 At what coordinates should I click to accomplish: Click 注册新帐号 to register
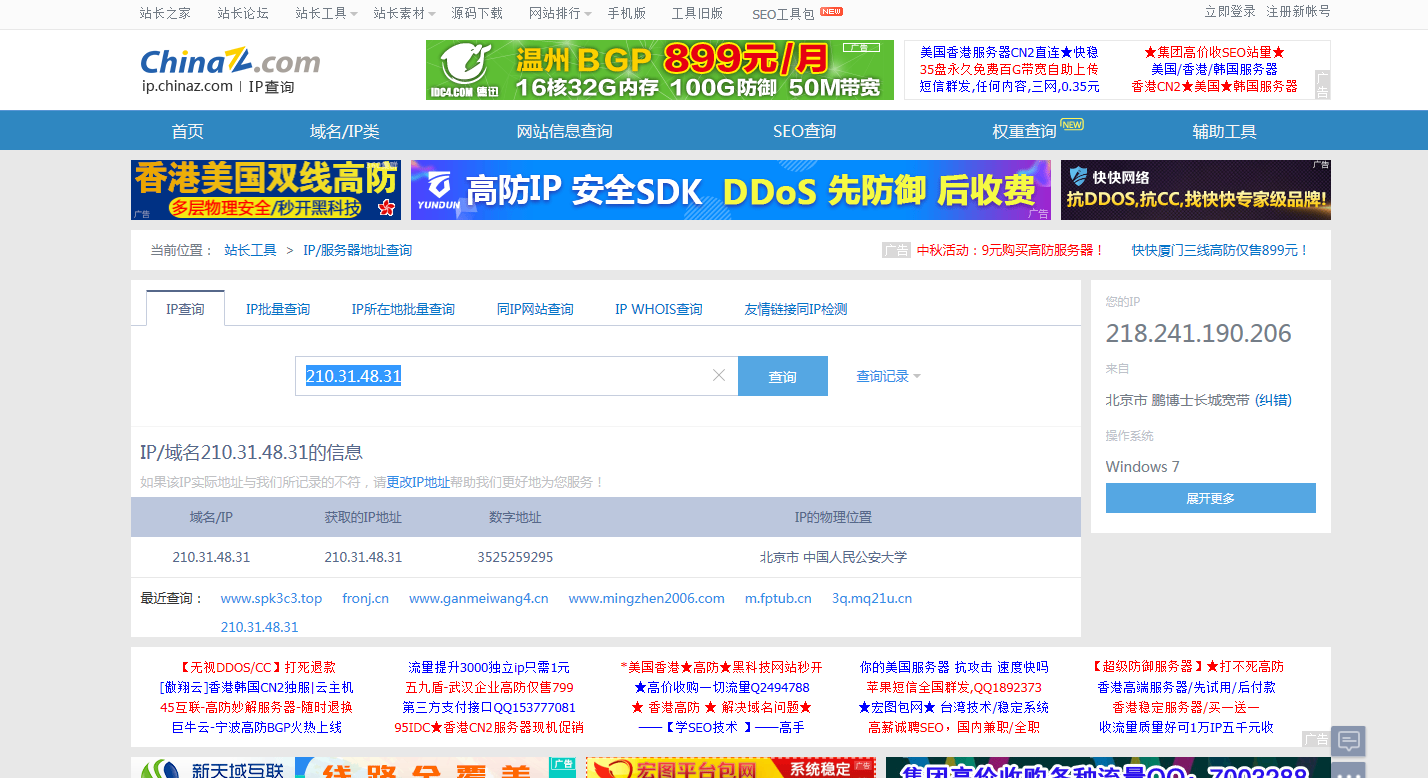pos(1298,11)
